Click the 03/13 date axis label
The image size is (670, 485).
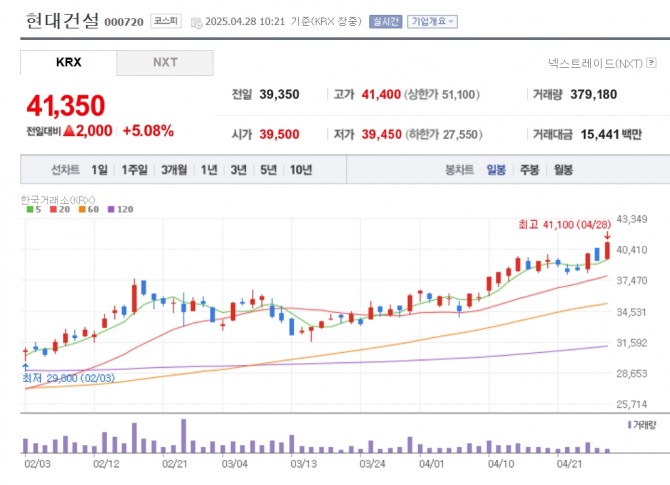tap(303, 464)
